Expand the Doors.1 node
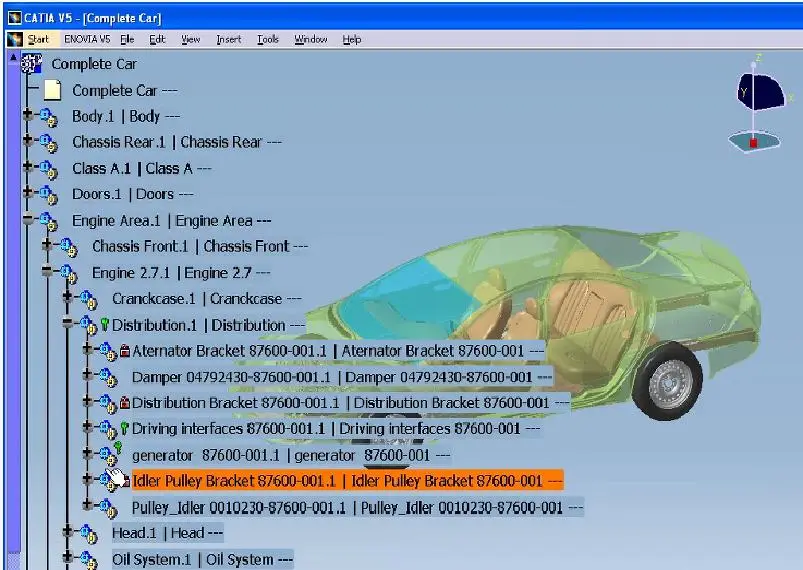This screenshot has height=570, width=803. click(x=28, y=192)
